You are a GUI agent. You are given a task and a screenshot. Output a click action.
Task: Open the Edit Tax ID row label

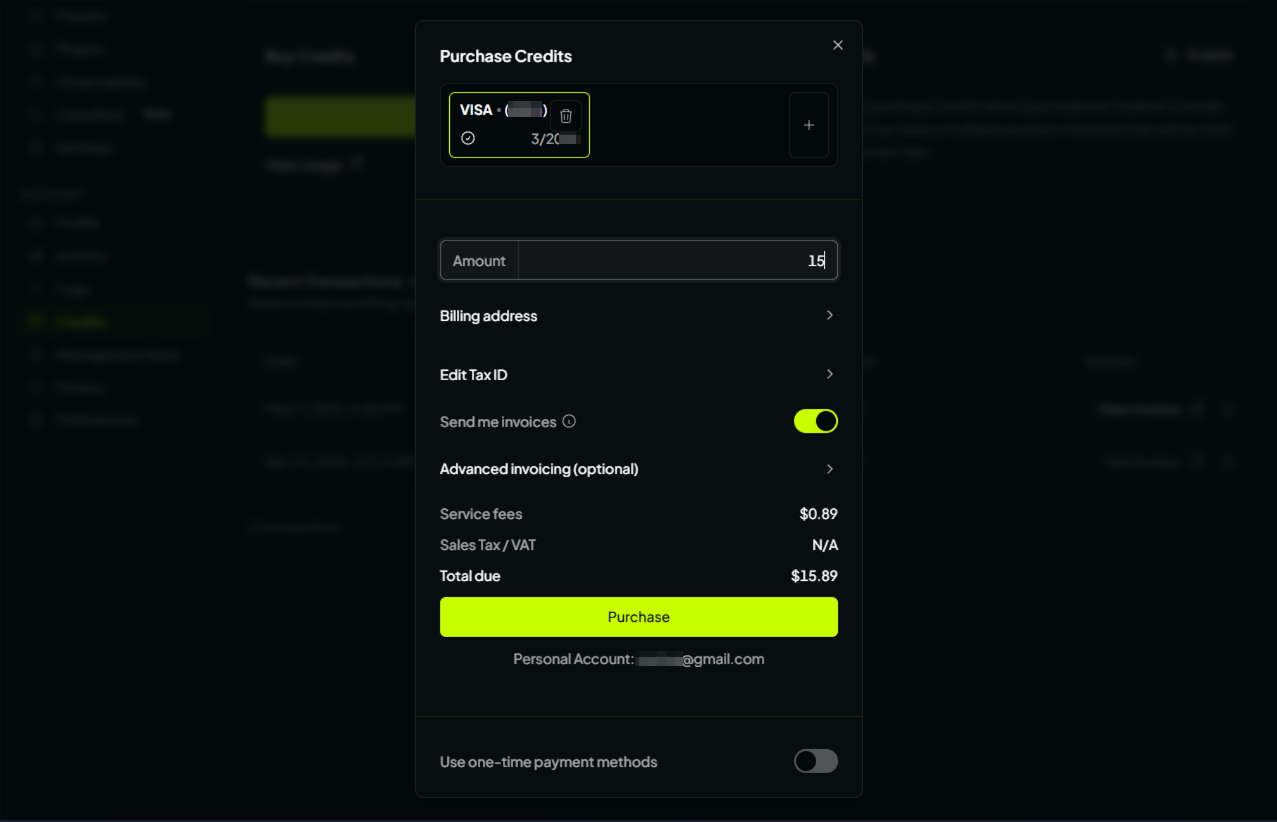click(474, 375)
